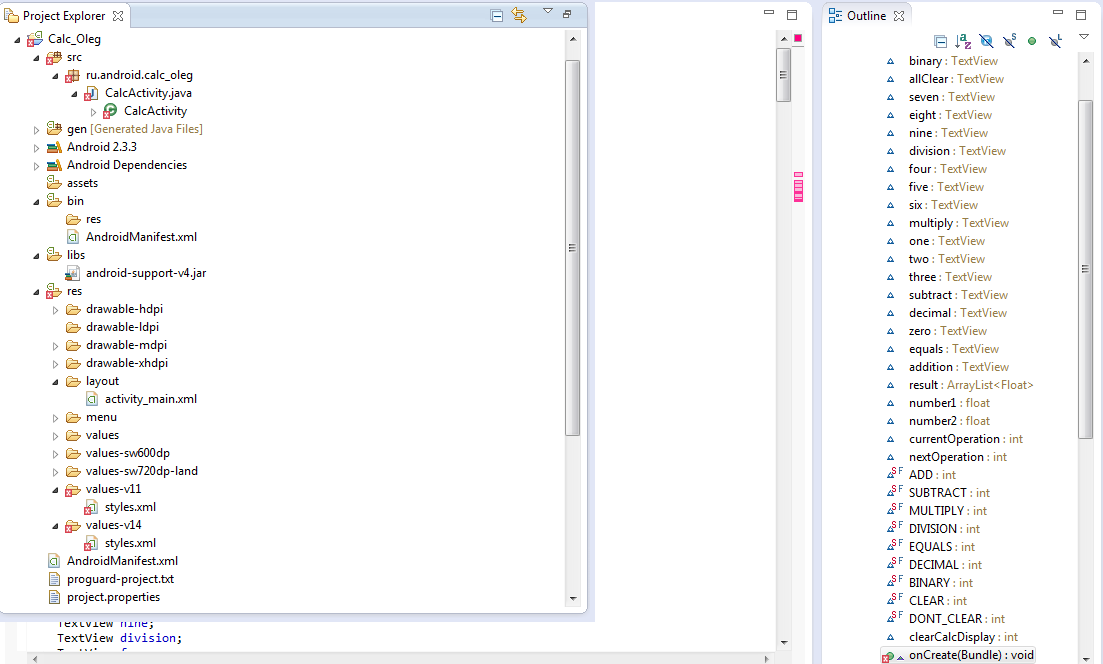Click the styles.xml icon under values-v14
1103x664 pixels.
pyautogui.click(x=91, y=543)
